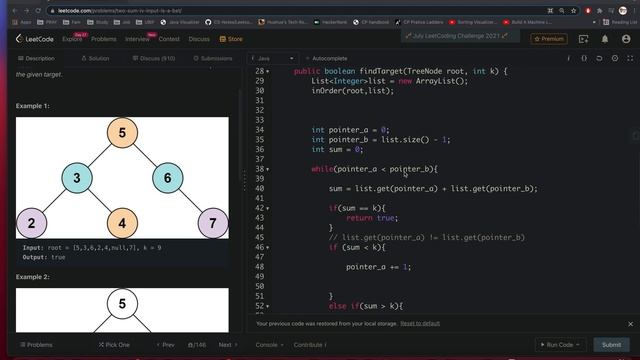
Task: Open the Interview nav item
Action: click(x=138, y=39)
